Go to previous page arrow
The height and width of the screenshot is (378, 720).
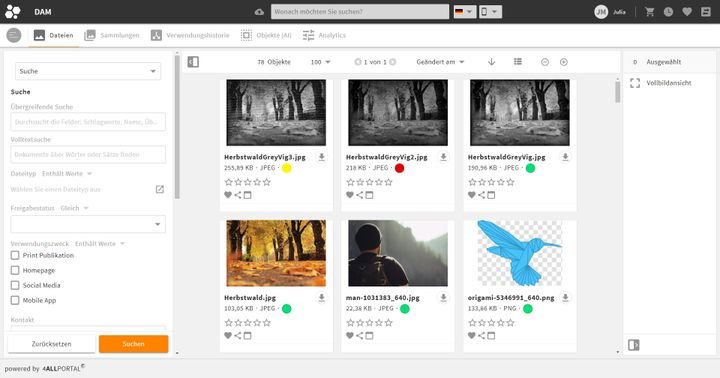click(358, 62)
